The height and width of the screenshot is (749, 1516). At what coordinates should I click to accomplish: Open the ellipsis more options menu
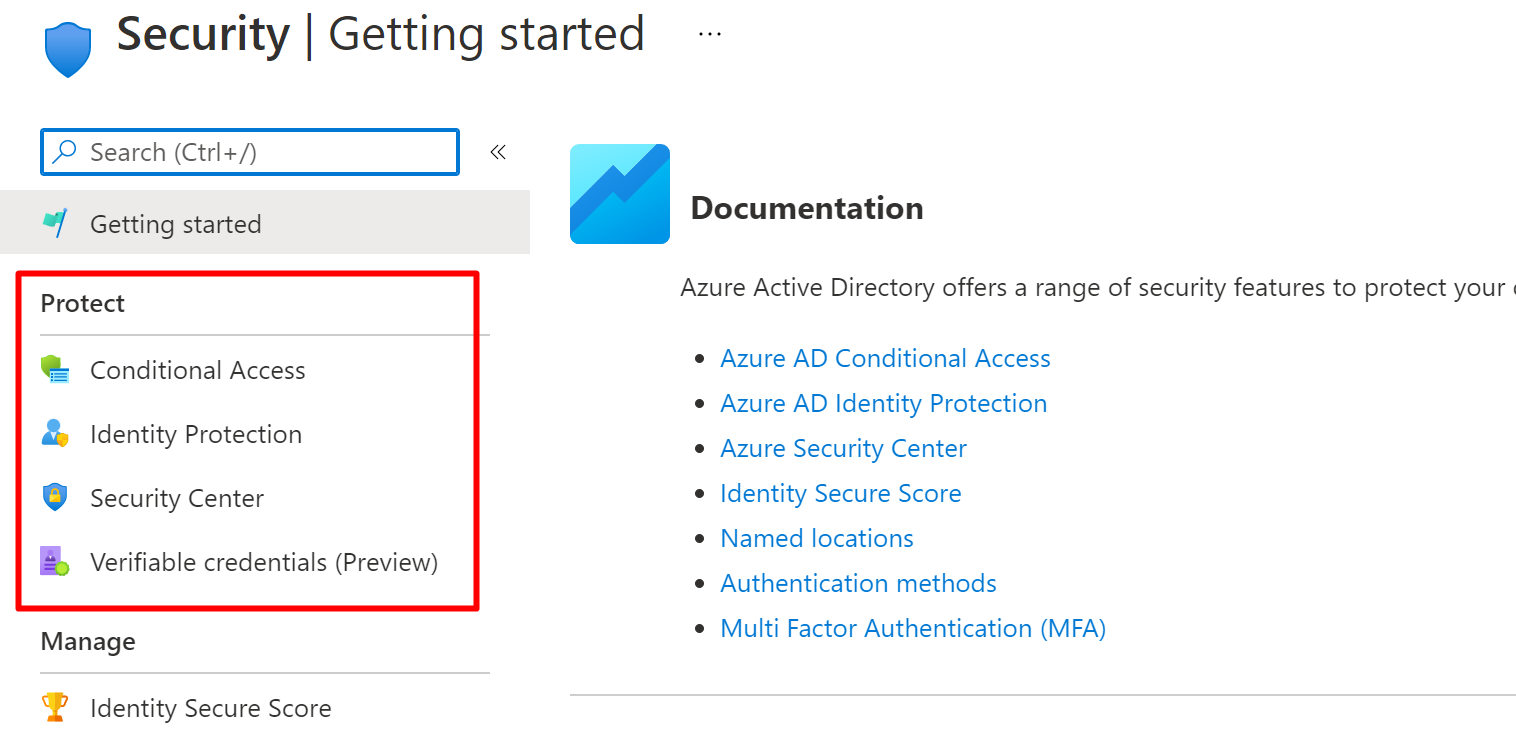click(x=710, y=34)
